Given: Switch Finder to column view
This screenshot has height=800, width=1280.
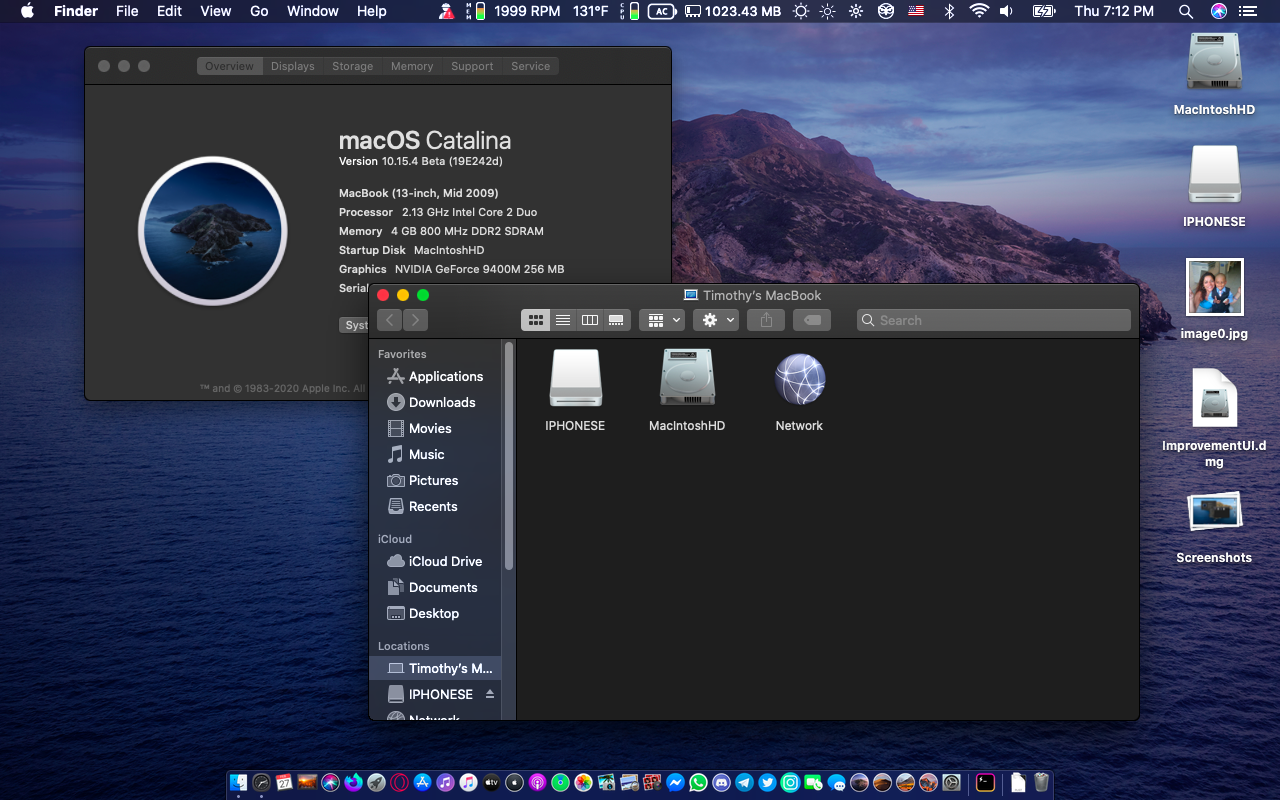Looking at the screenshot, I should click(x=590, y=320).
